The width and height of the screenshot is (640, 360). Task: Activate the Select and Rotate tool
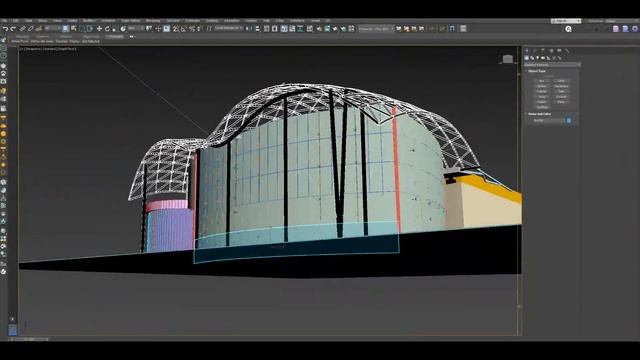[x=107, y=29]
